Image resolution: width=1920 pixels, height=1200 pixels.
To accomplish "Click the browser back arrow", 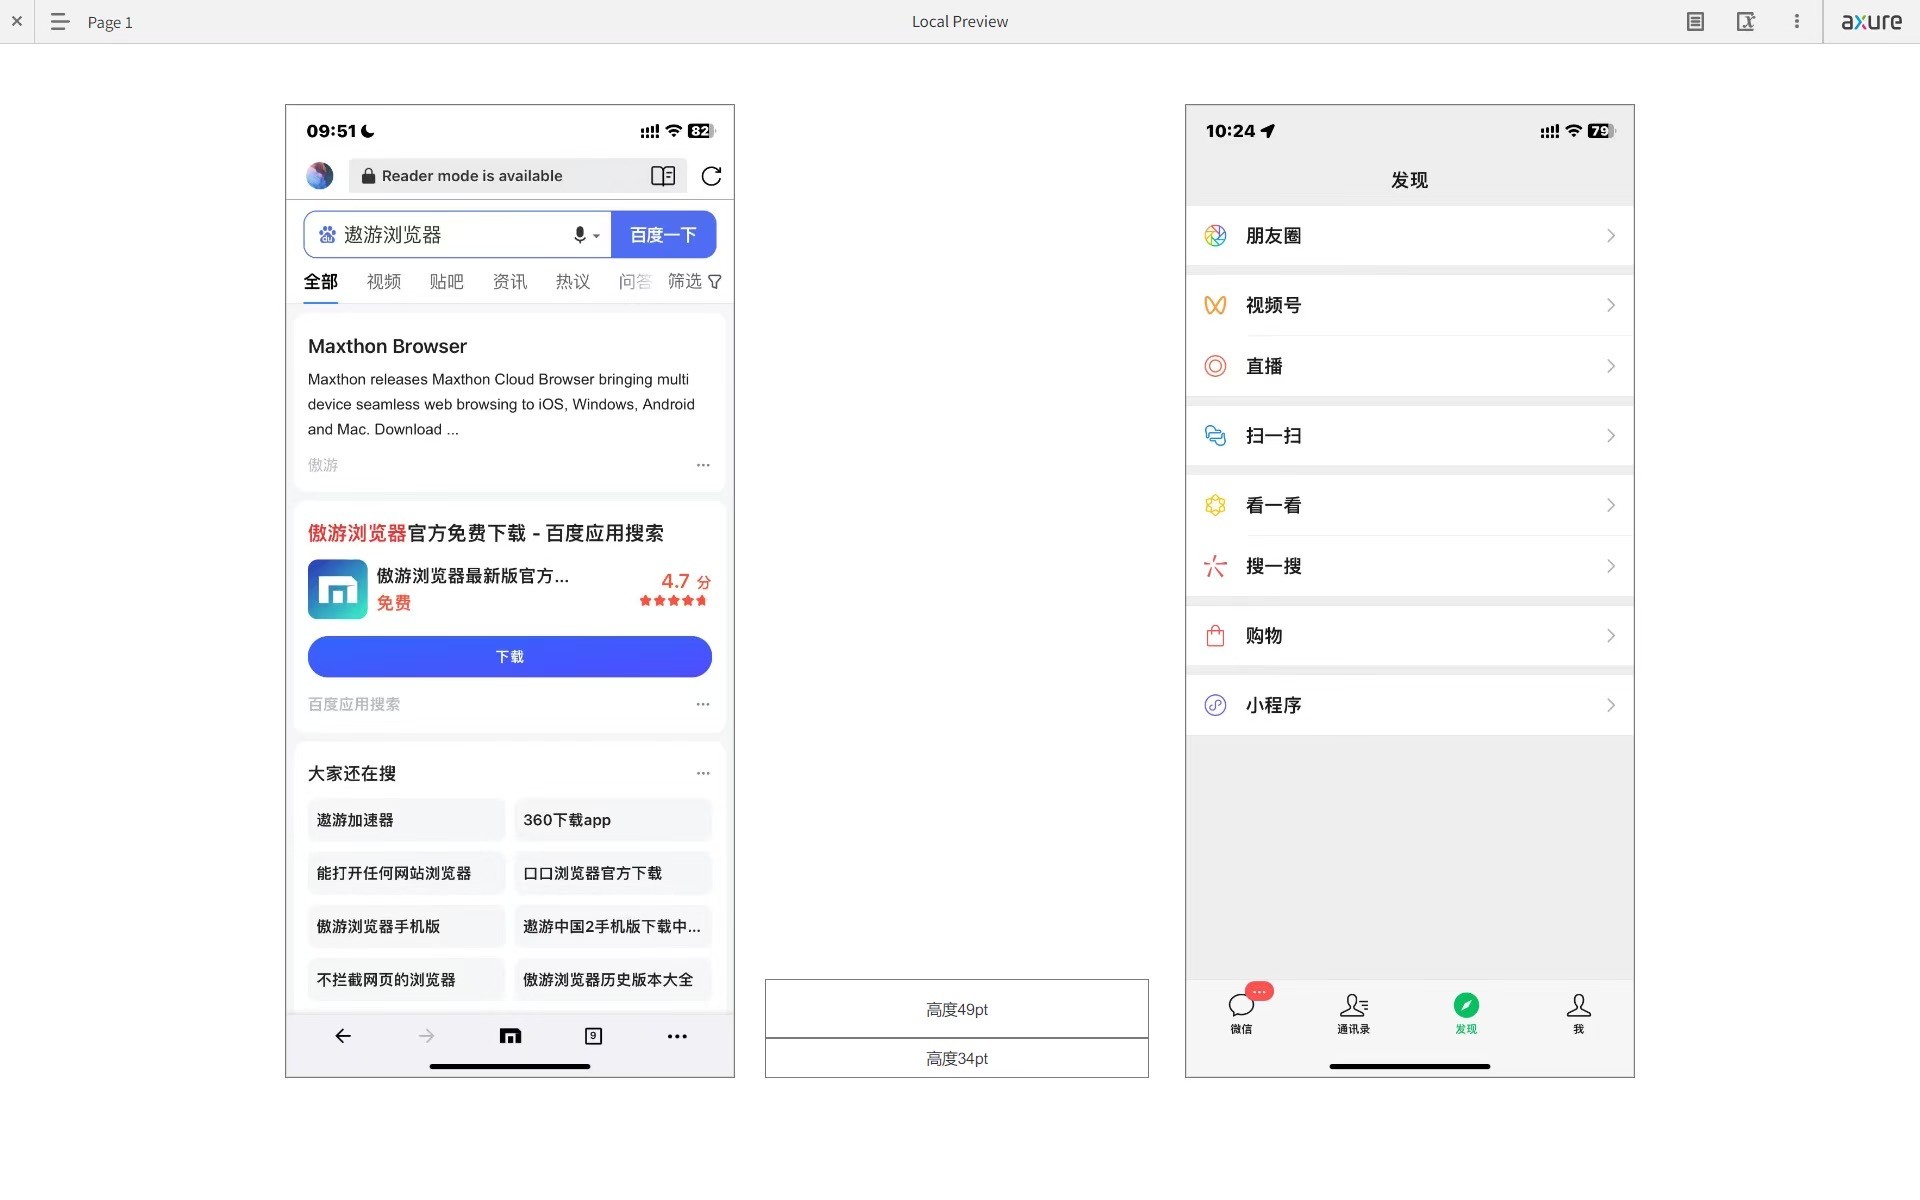I will click(x=343, y=1036).
